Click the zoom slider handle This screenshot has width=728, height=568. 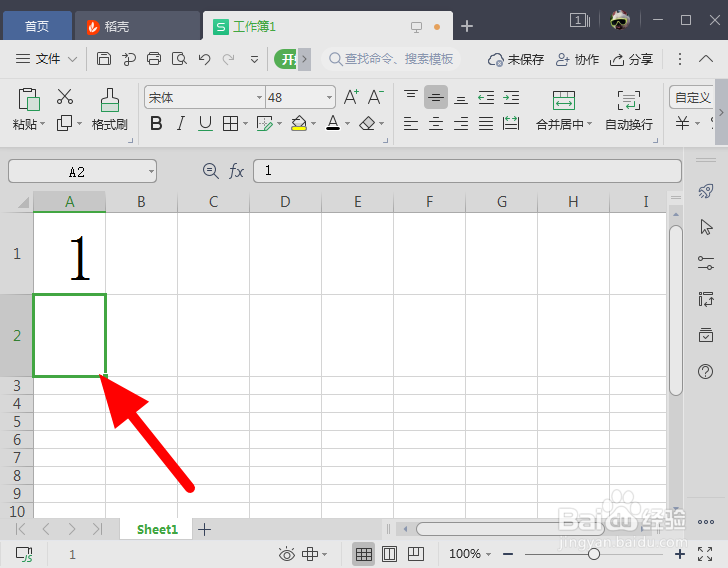pyautogui.click(x=593, y=554)
